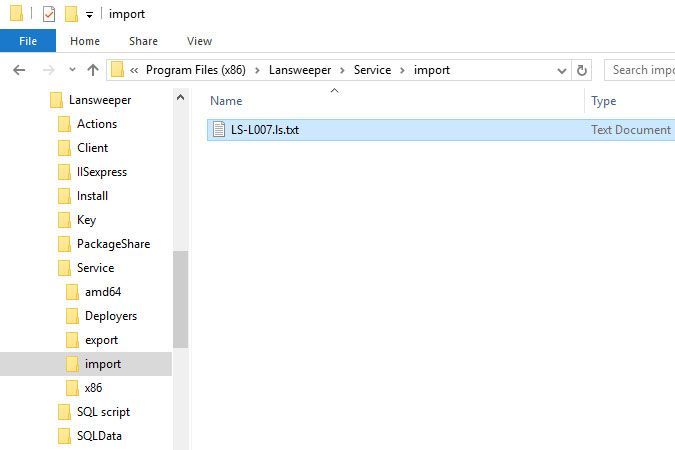Click the Properties icon in quick access toolbar
The width and height of the screenshot is (675, 450).
pyautogui.click(x=48, y=14)
